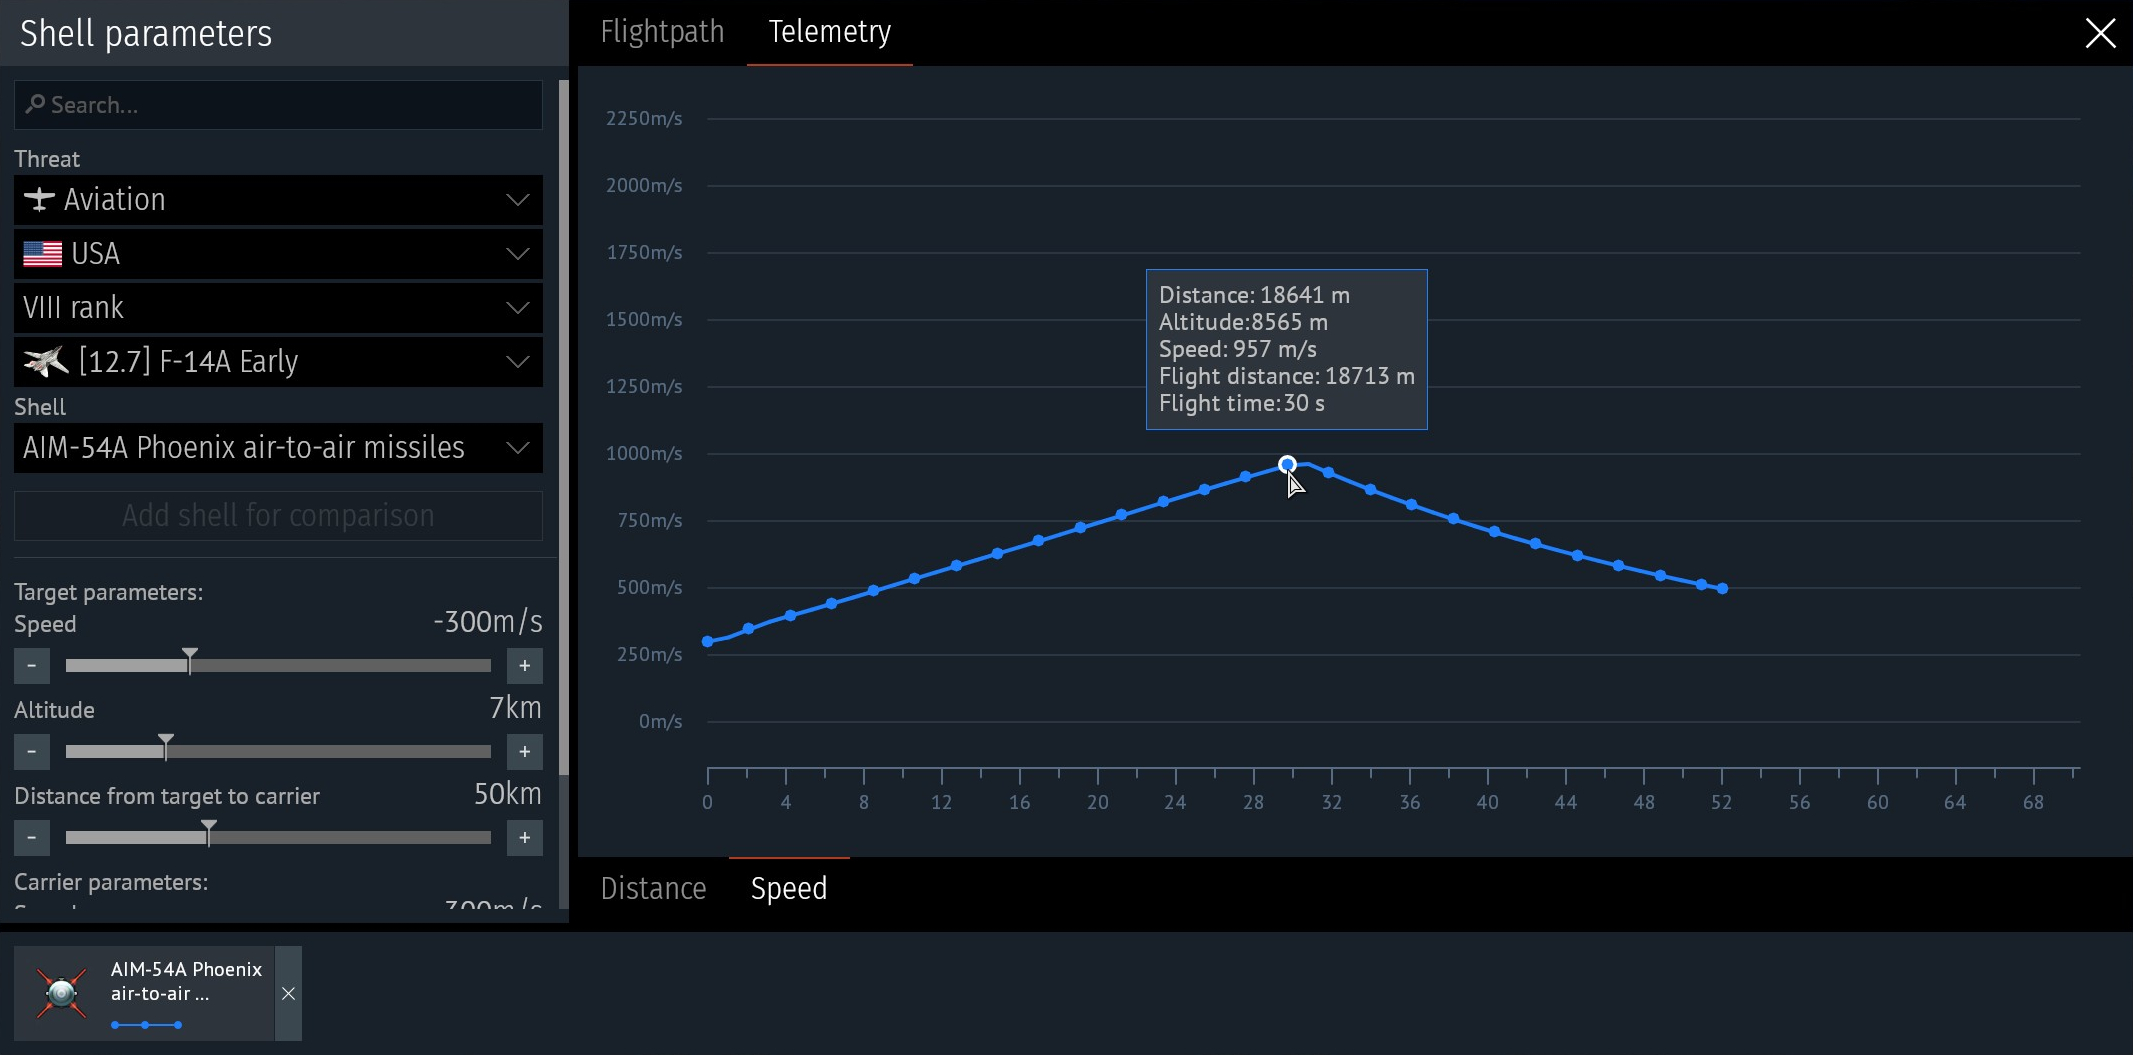Switch to the Distance graph tab
Screen dimensions: 2133x1055
pos(653,889)
